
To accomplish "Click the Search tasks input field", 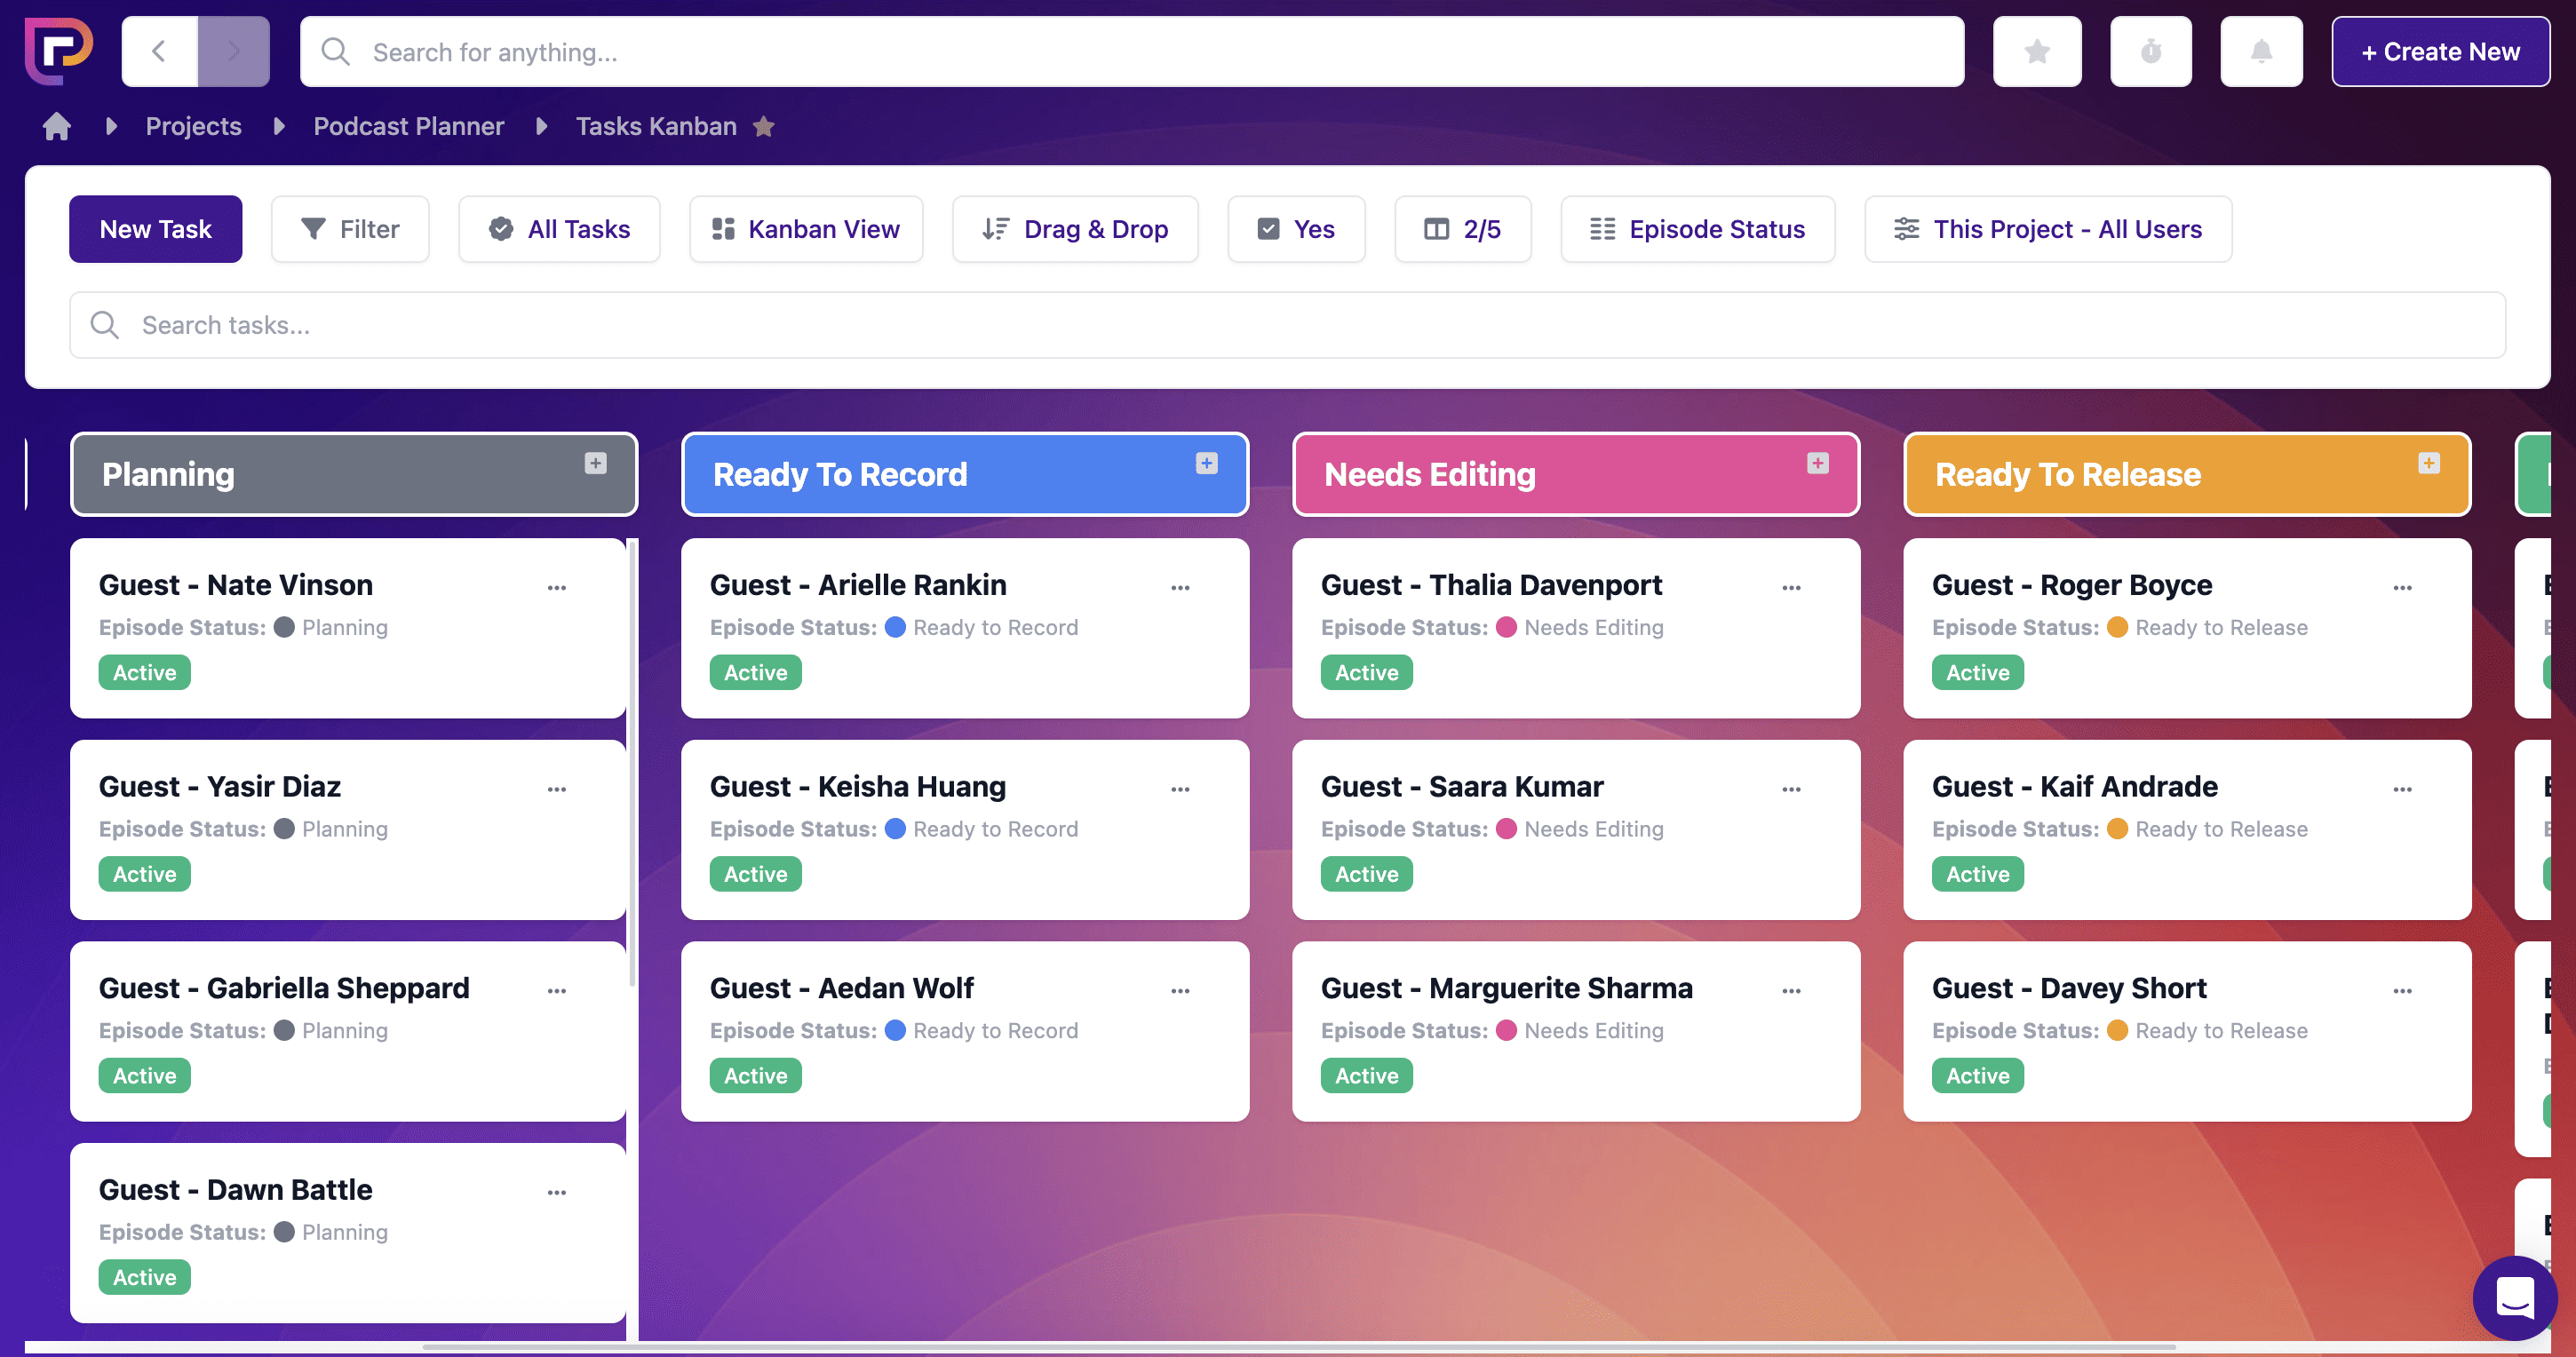I will click(1286, 325).
